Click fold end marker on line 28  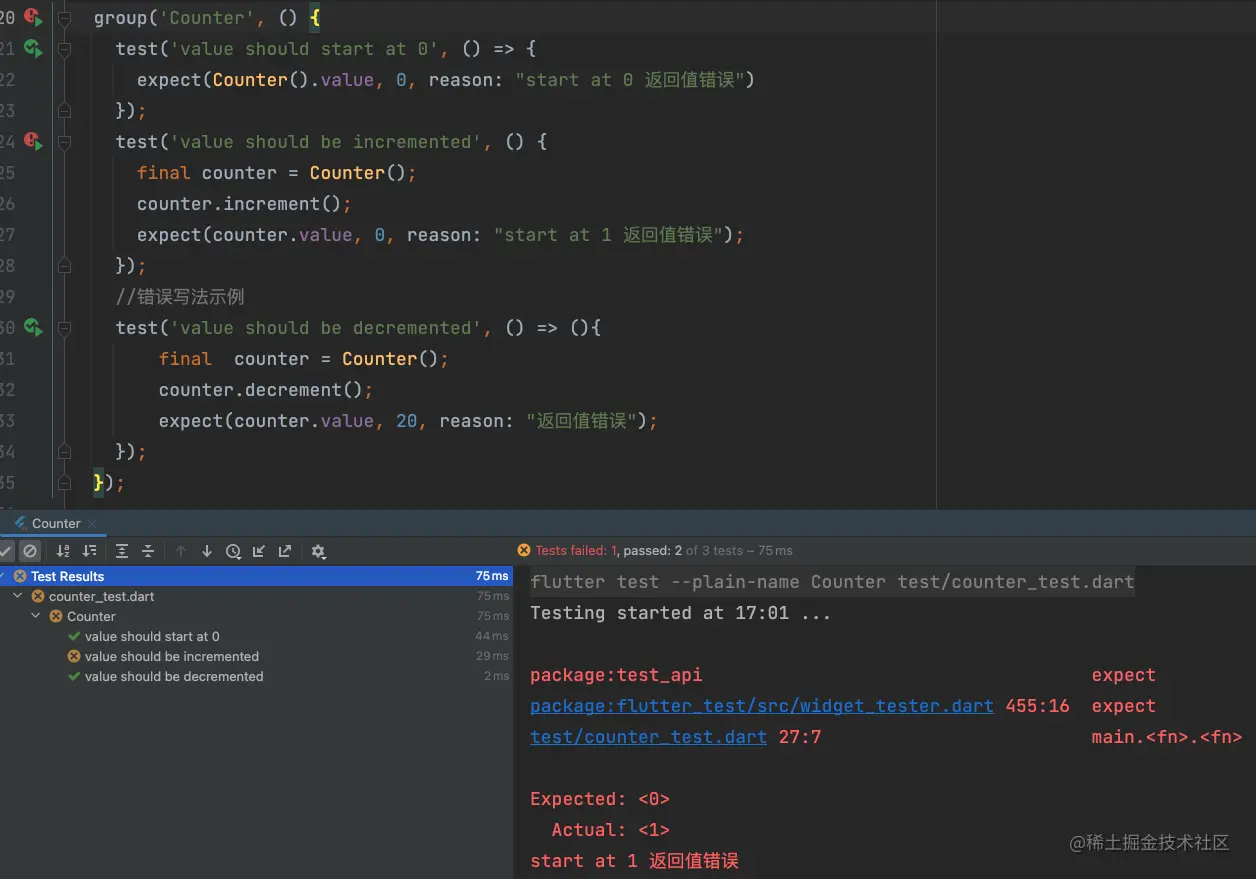(64, 266)
